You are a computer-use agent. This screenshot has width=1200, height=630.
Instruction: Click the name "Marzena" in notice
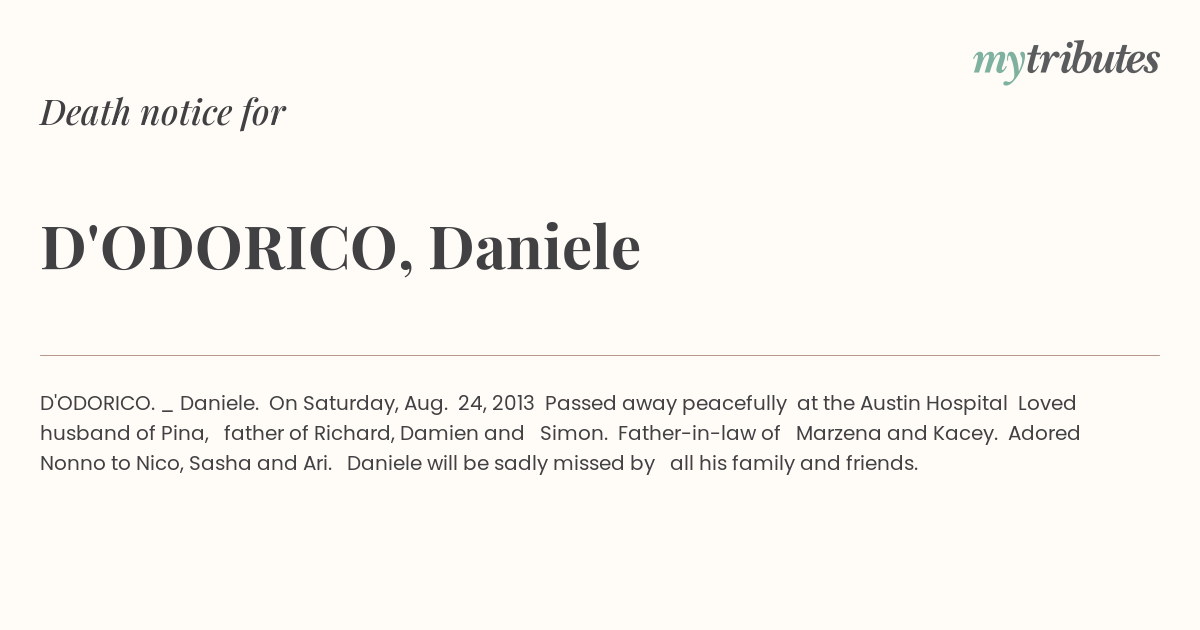click(838, 433)
